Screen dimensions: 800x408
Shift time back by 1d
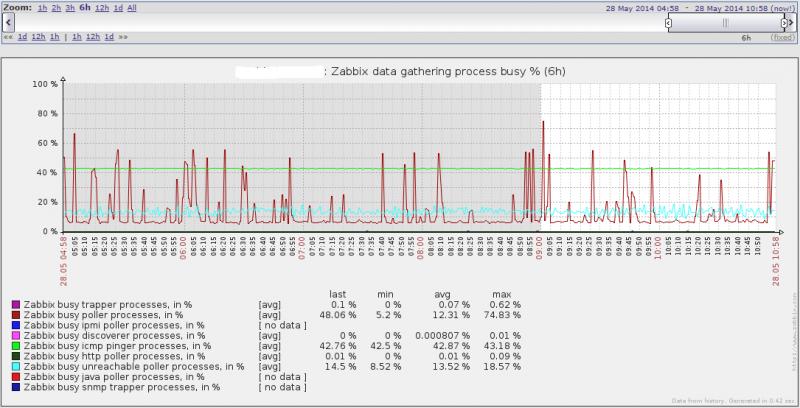(22, 37)
